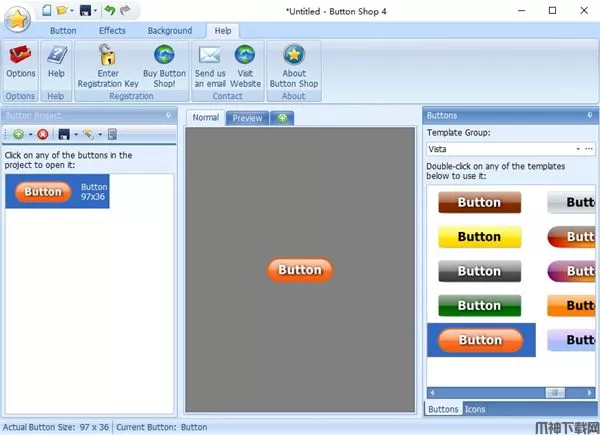Viewport: 600px width, 435px height.
Task: Click the document icon in Button Project toolbar
Action: 112,134
